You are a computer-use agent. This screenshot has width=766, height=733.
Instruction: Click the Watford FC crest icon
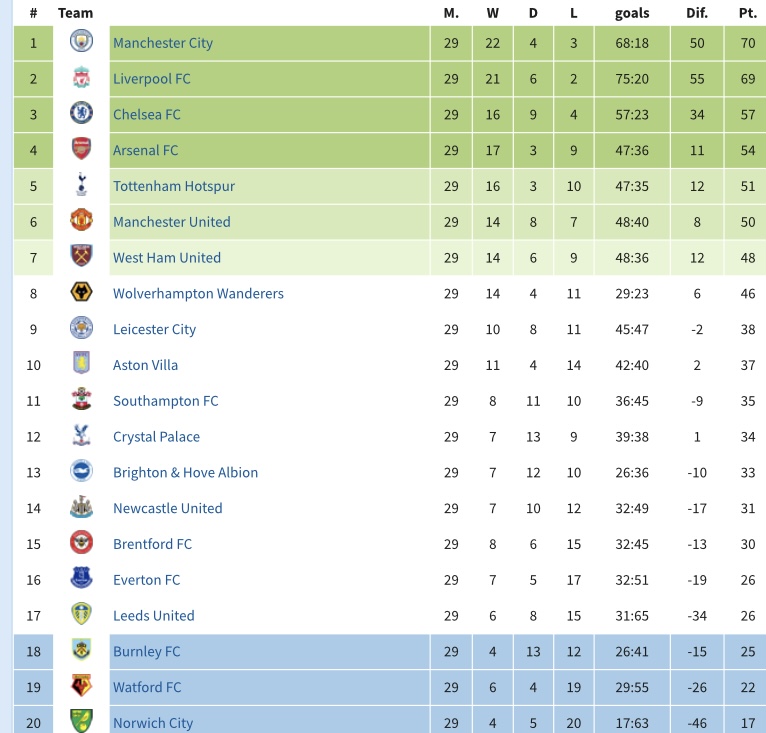81,686
